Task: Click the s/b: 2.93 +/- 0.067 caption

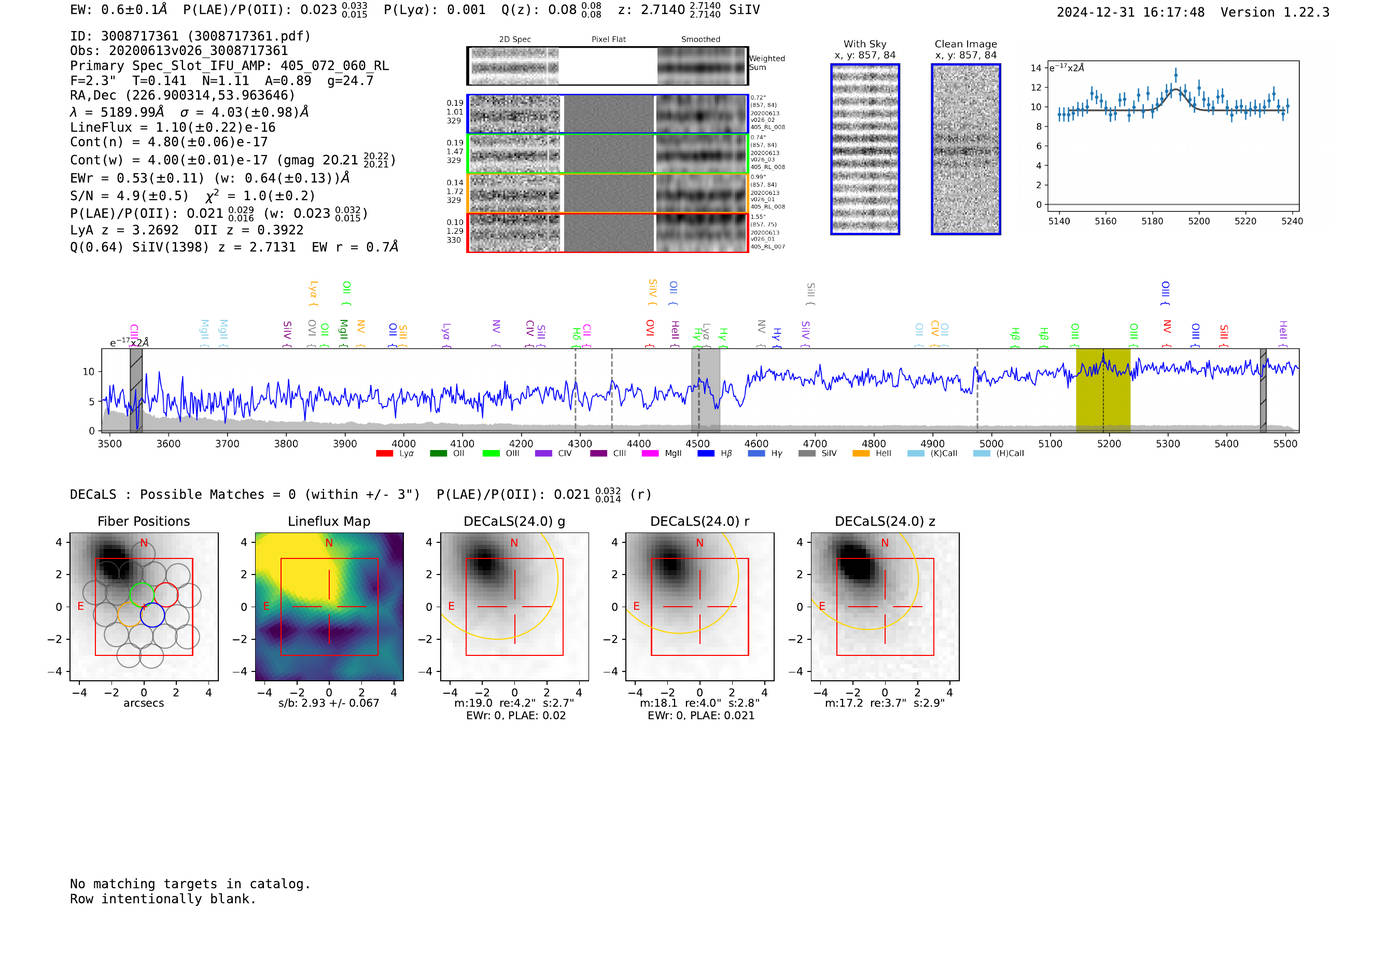Action: coord(329,703)
